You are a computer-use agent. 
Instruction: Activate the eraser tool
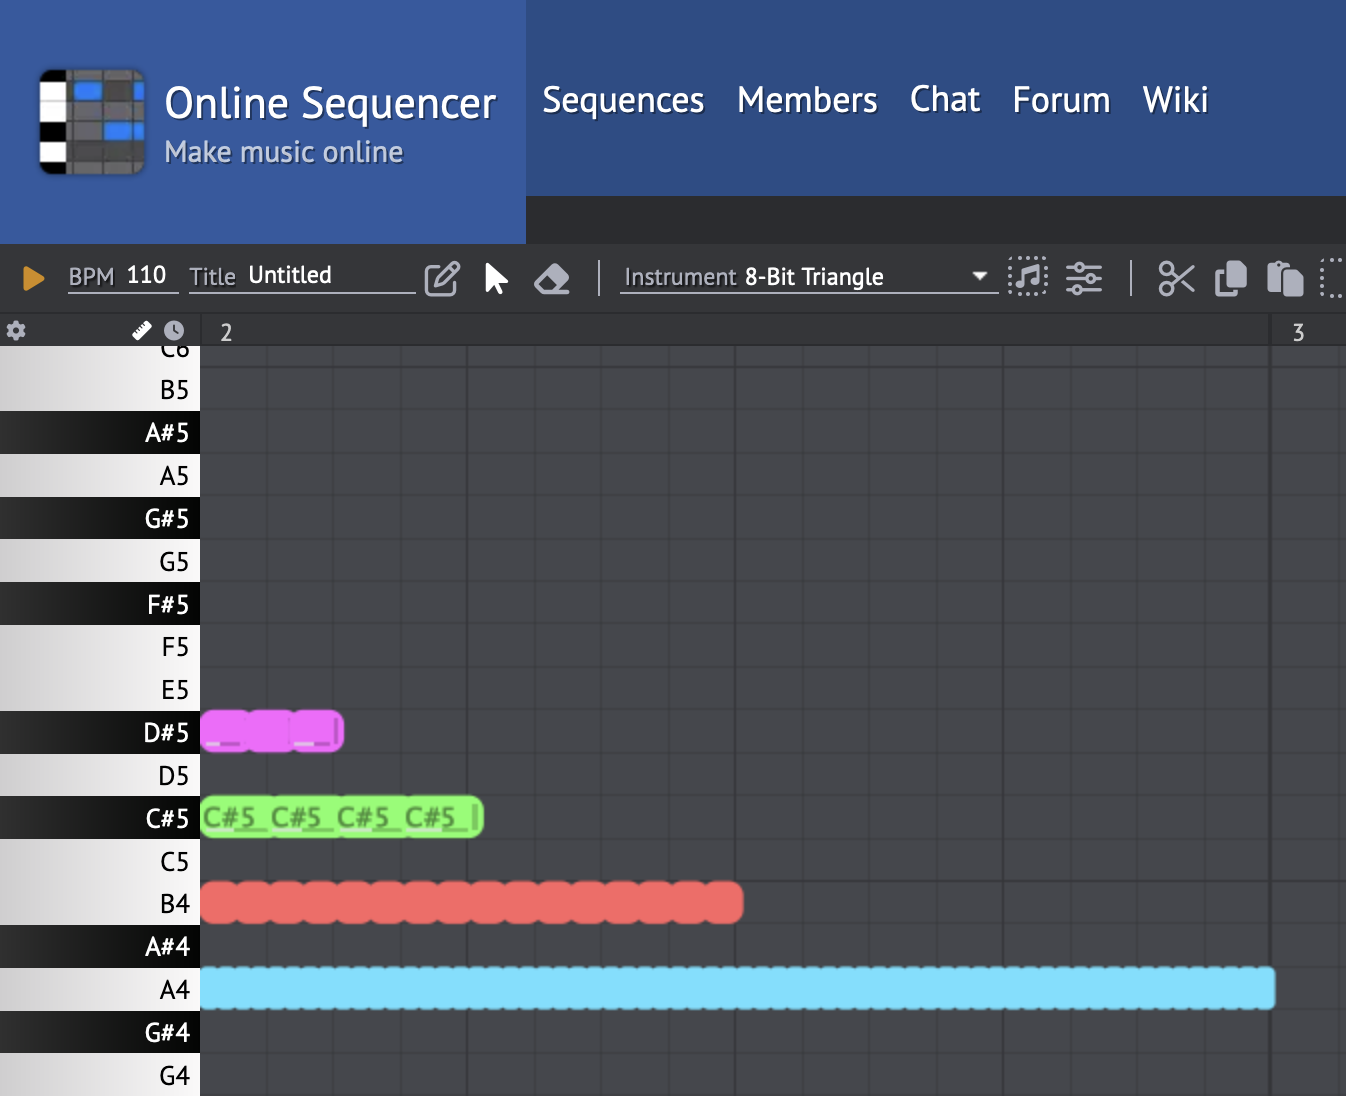pyautogui.click(x=551, y=279)
